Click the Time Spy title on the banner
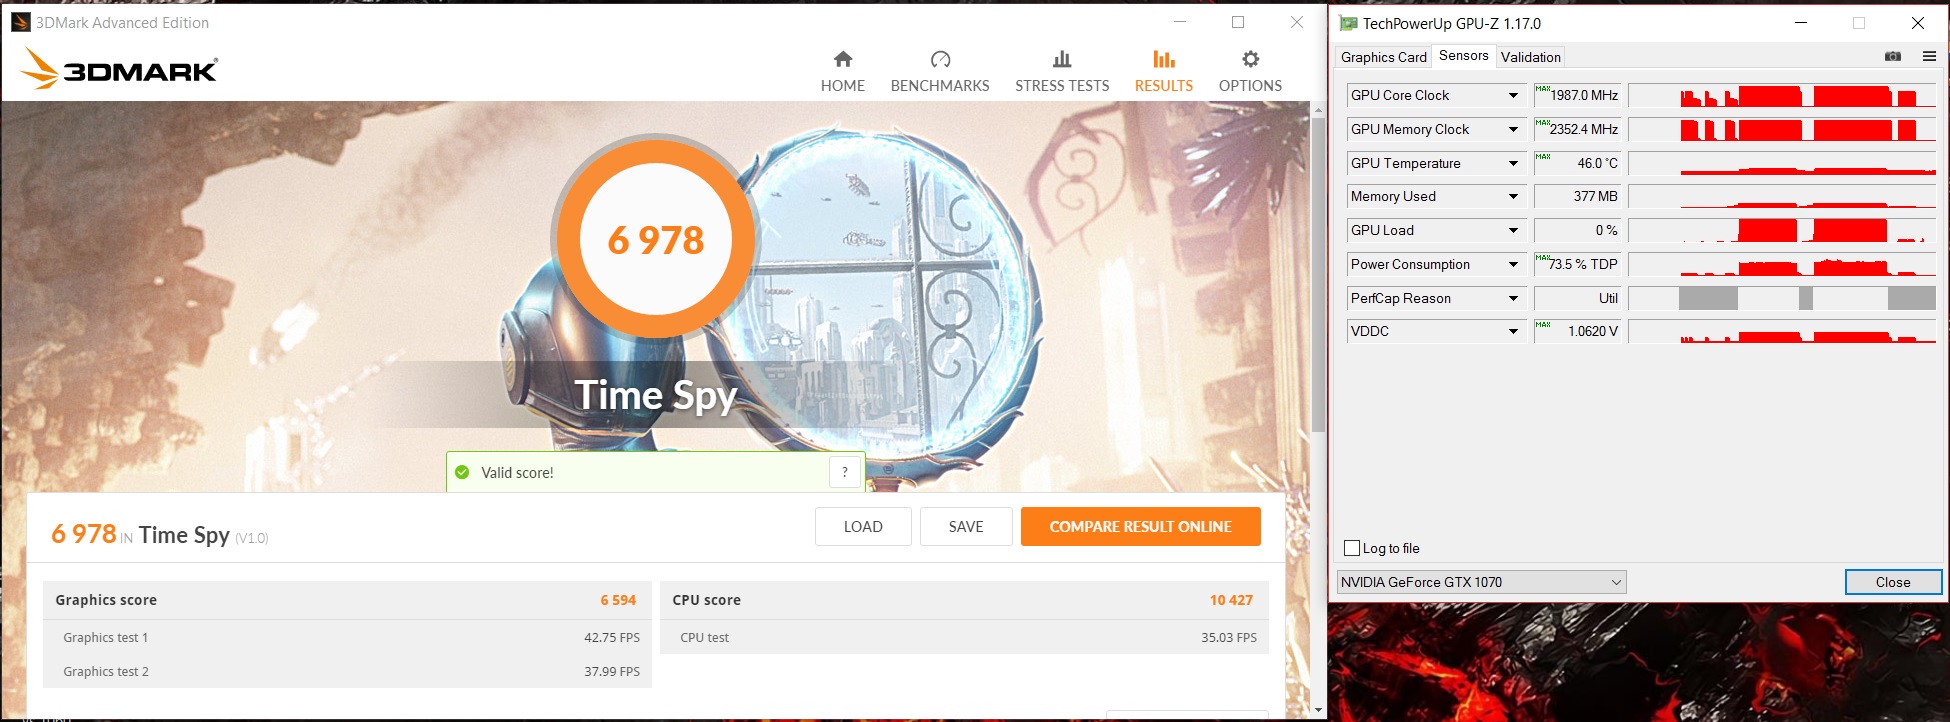This screenshot has width=1950, height=722. click(656, 396)
